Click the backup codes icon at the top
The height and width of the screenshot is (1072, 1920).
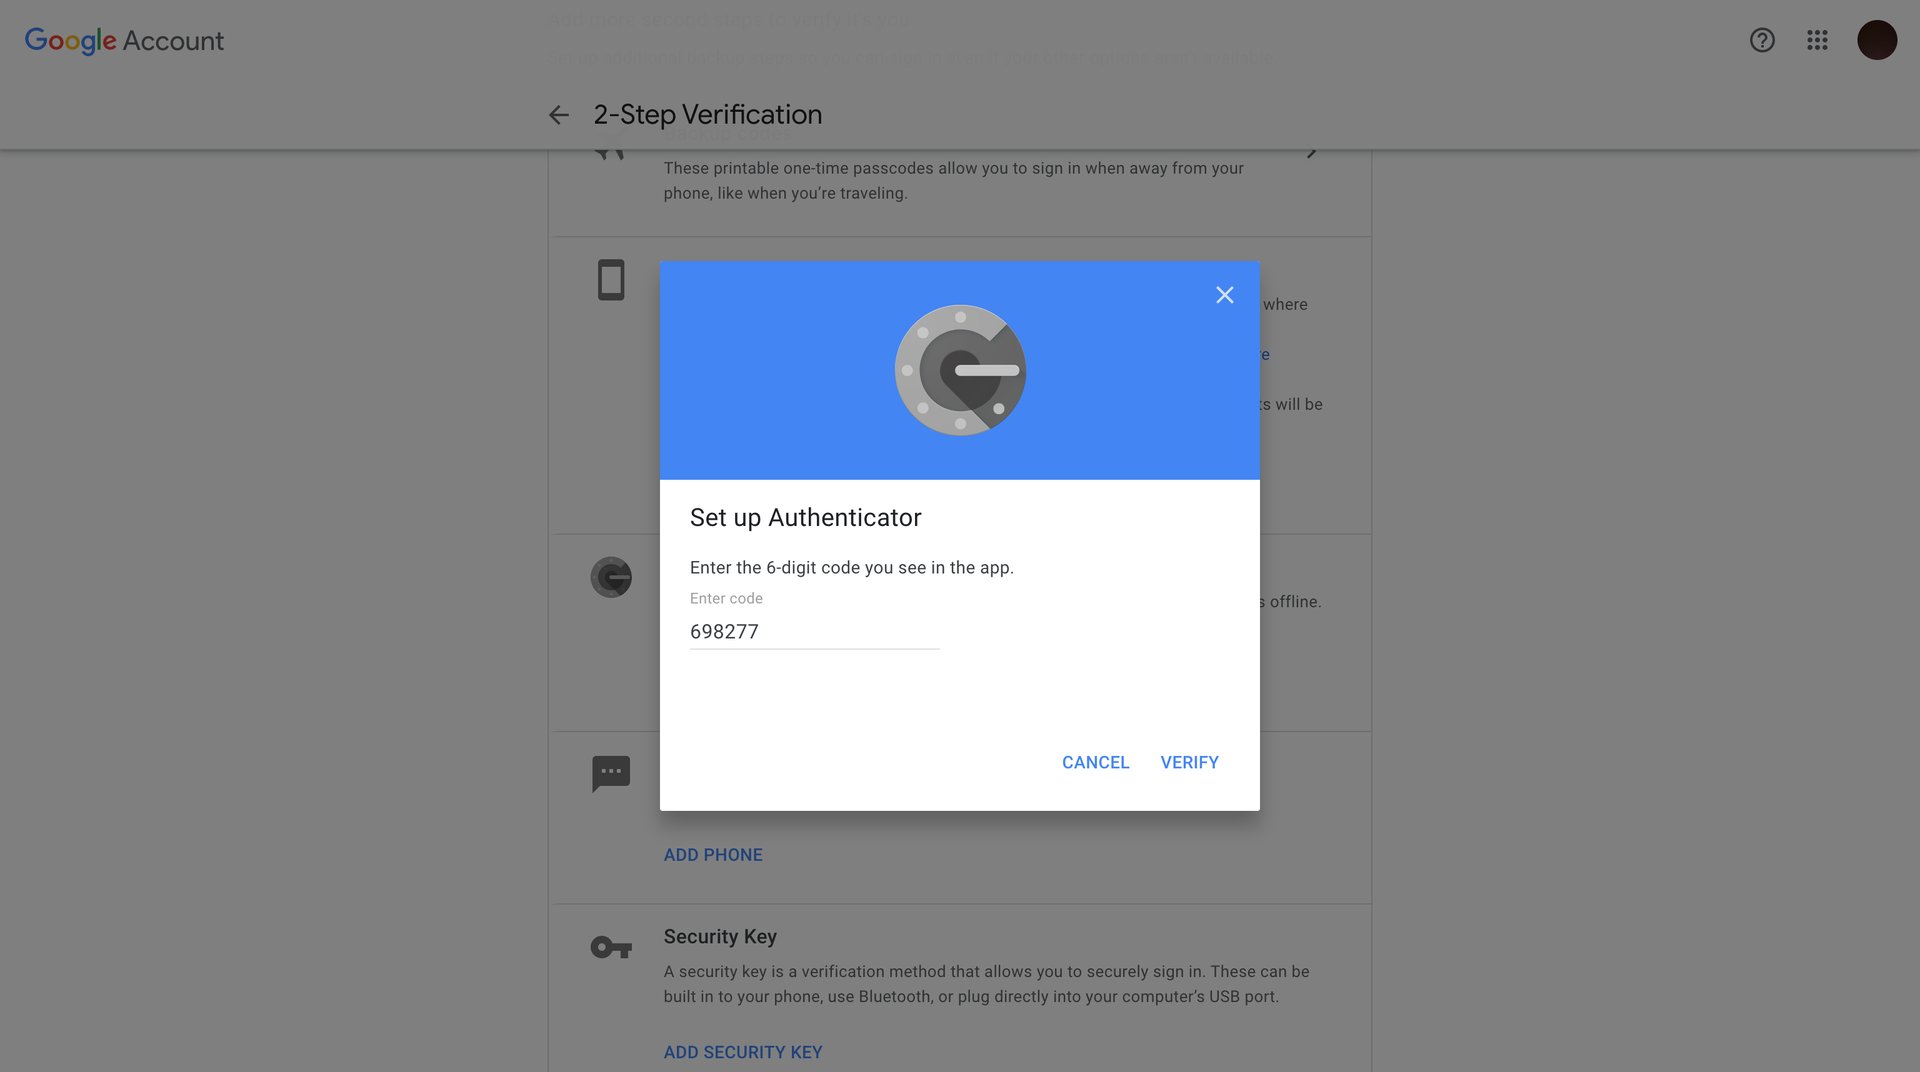coord(608,150)
